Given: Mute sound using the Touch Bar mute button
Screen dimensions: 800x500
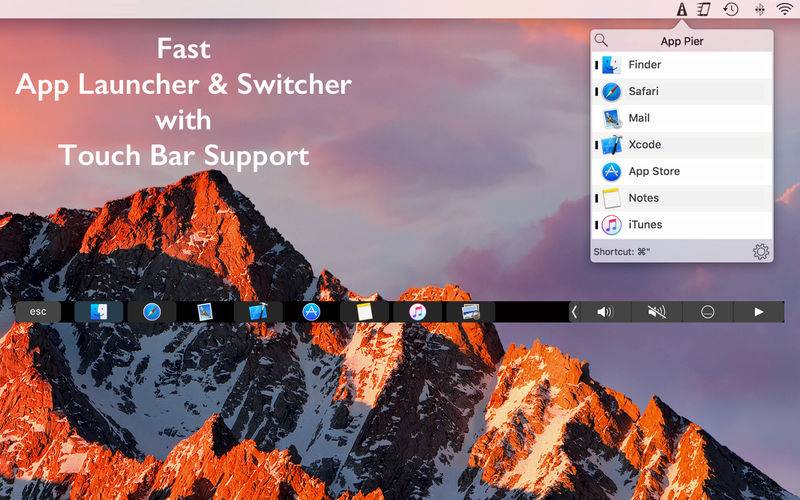Looking at the screenshot, I should tap(657, 312).
